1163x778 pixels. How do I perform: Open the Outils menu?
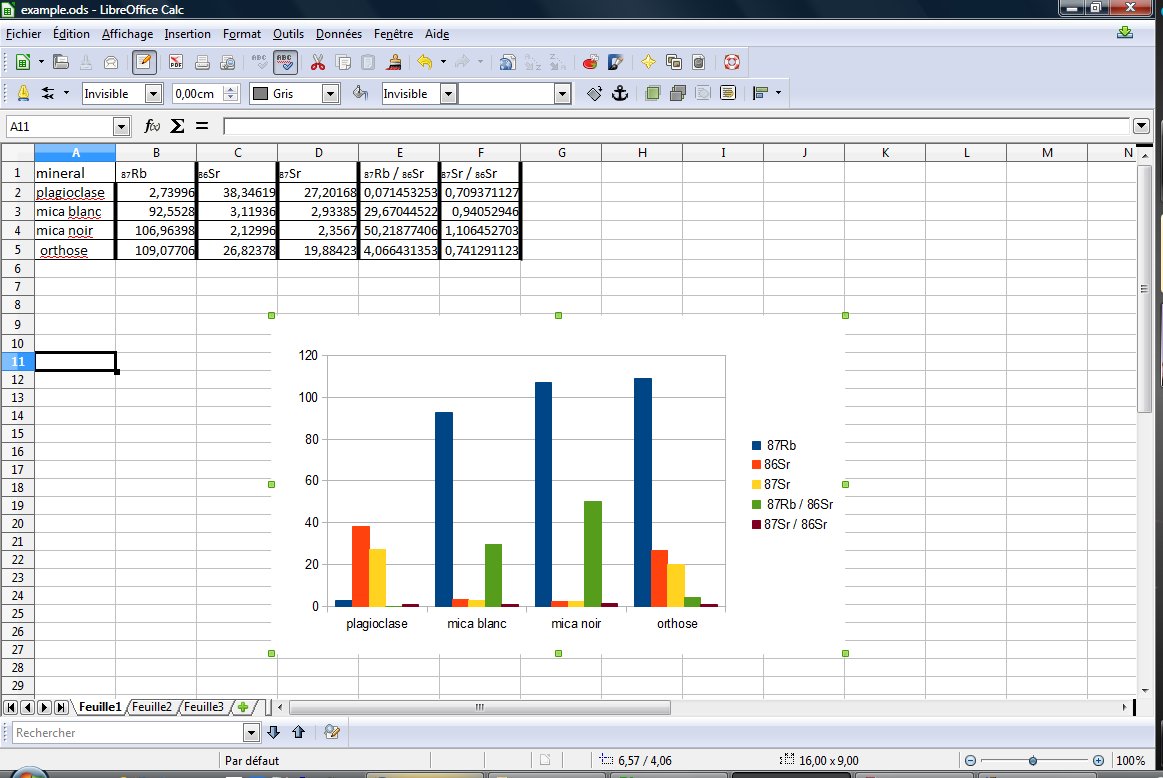tap(289, 34)
